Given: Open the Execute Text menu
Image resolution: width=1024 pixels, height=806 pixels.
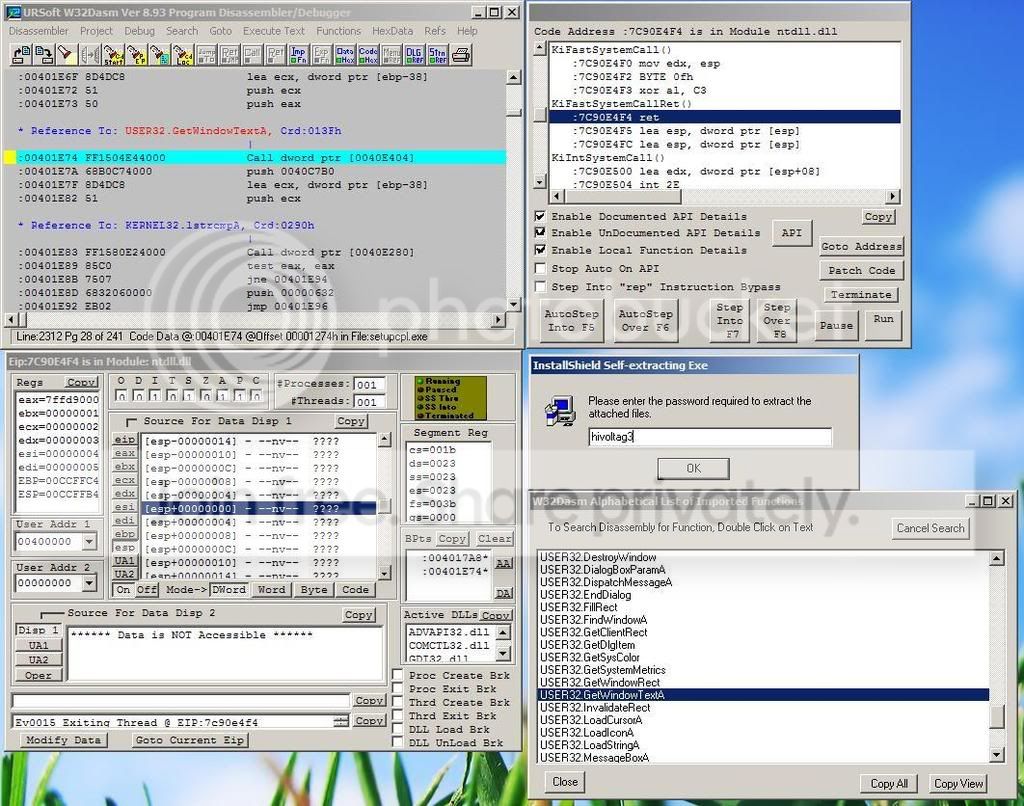Looking at the screenshot, I should 274,31.
